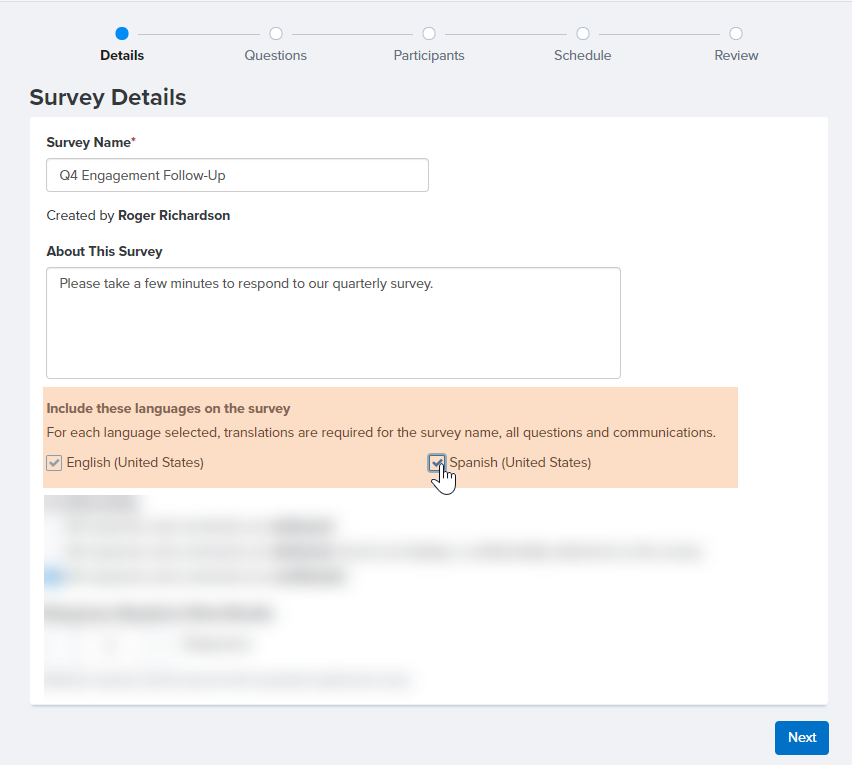This screenshot has height=765, width=852.
Task: Toggle the blue checked checkbox below the languages section
Action: [51, 576]
